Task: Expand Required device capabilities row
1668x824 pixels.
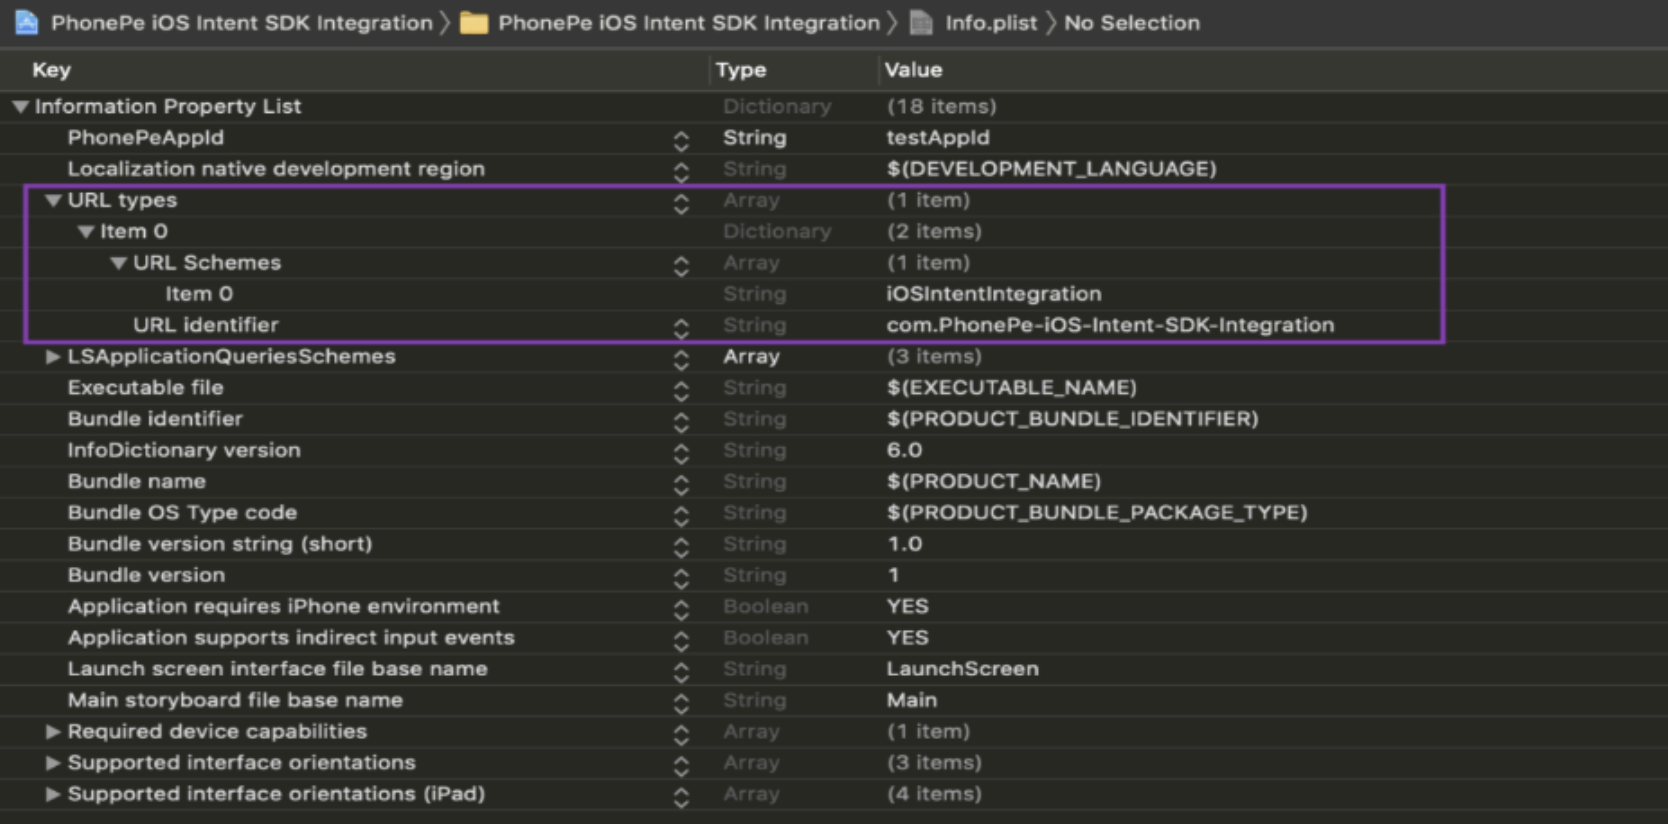Action: 53,732
